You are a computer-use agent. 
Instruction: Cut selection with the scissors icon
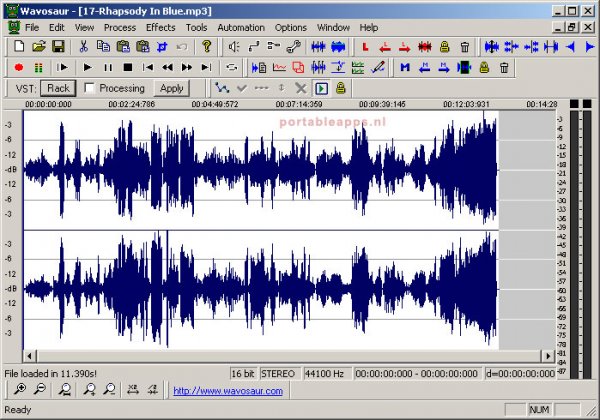(84, 47)
